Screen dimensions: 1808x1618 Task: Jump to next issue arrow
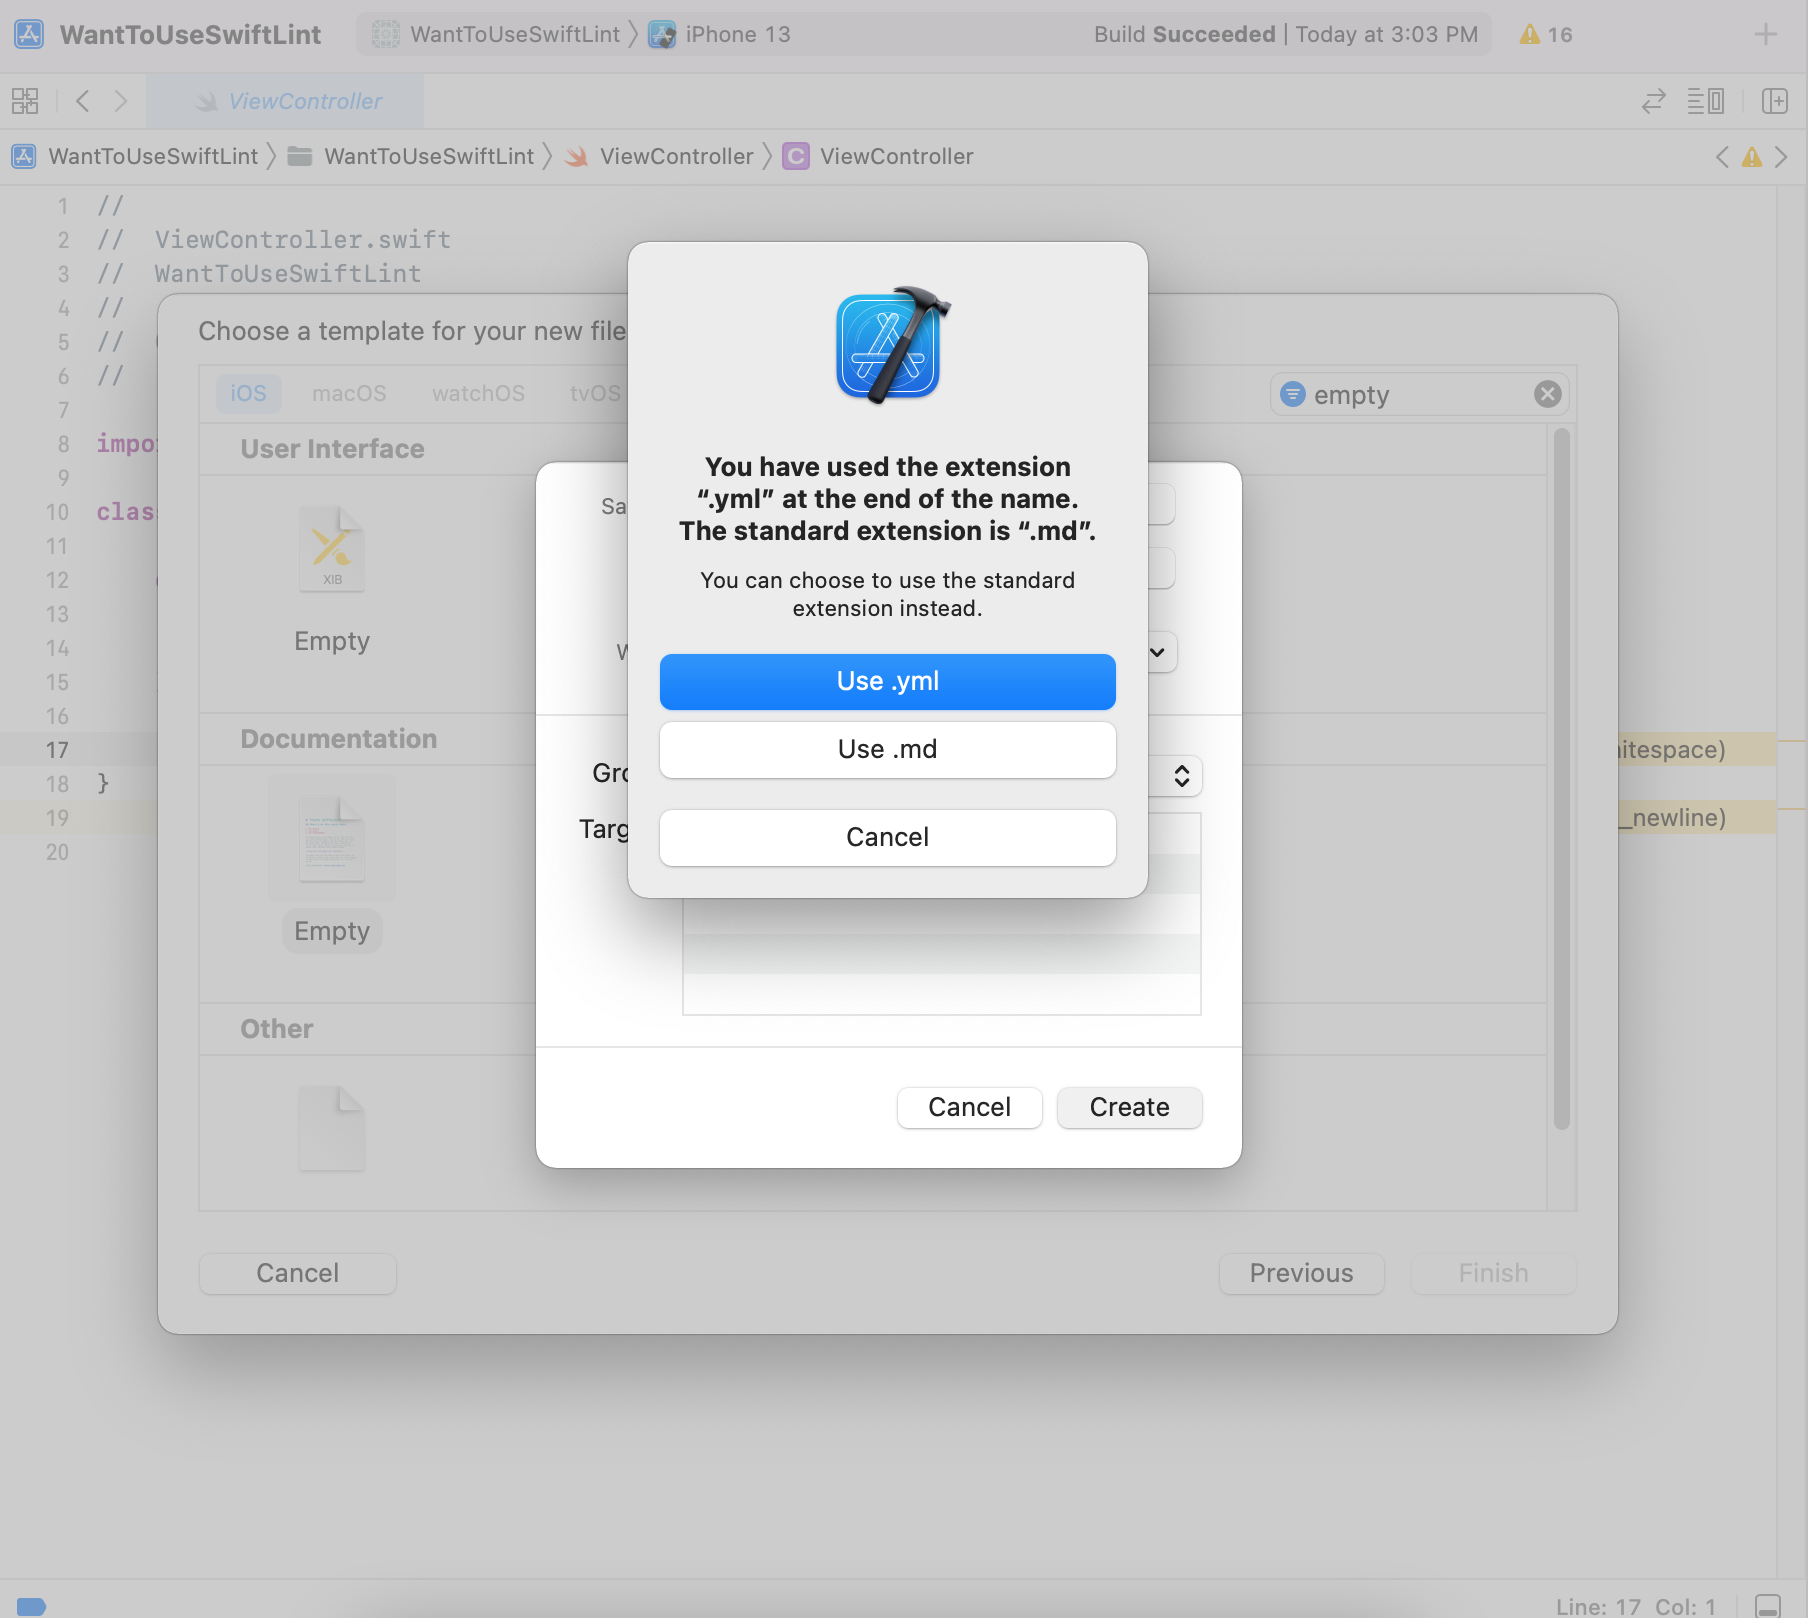1781,157
